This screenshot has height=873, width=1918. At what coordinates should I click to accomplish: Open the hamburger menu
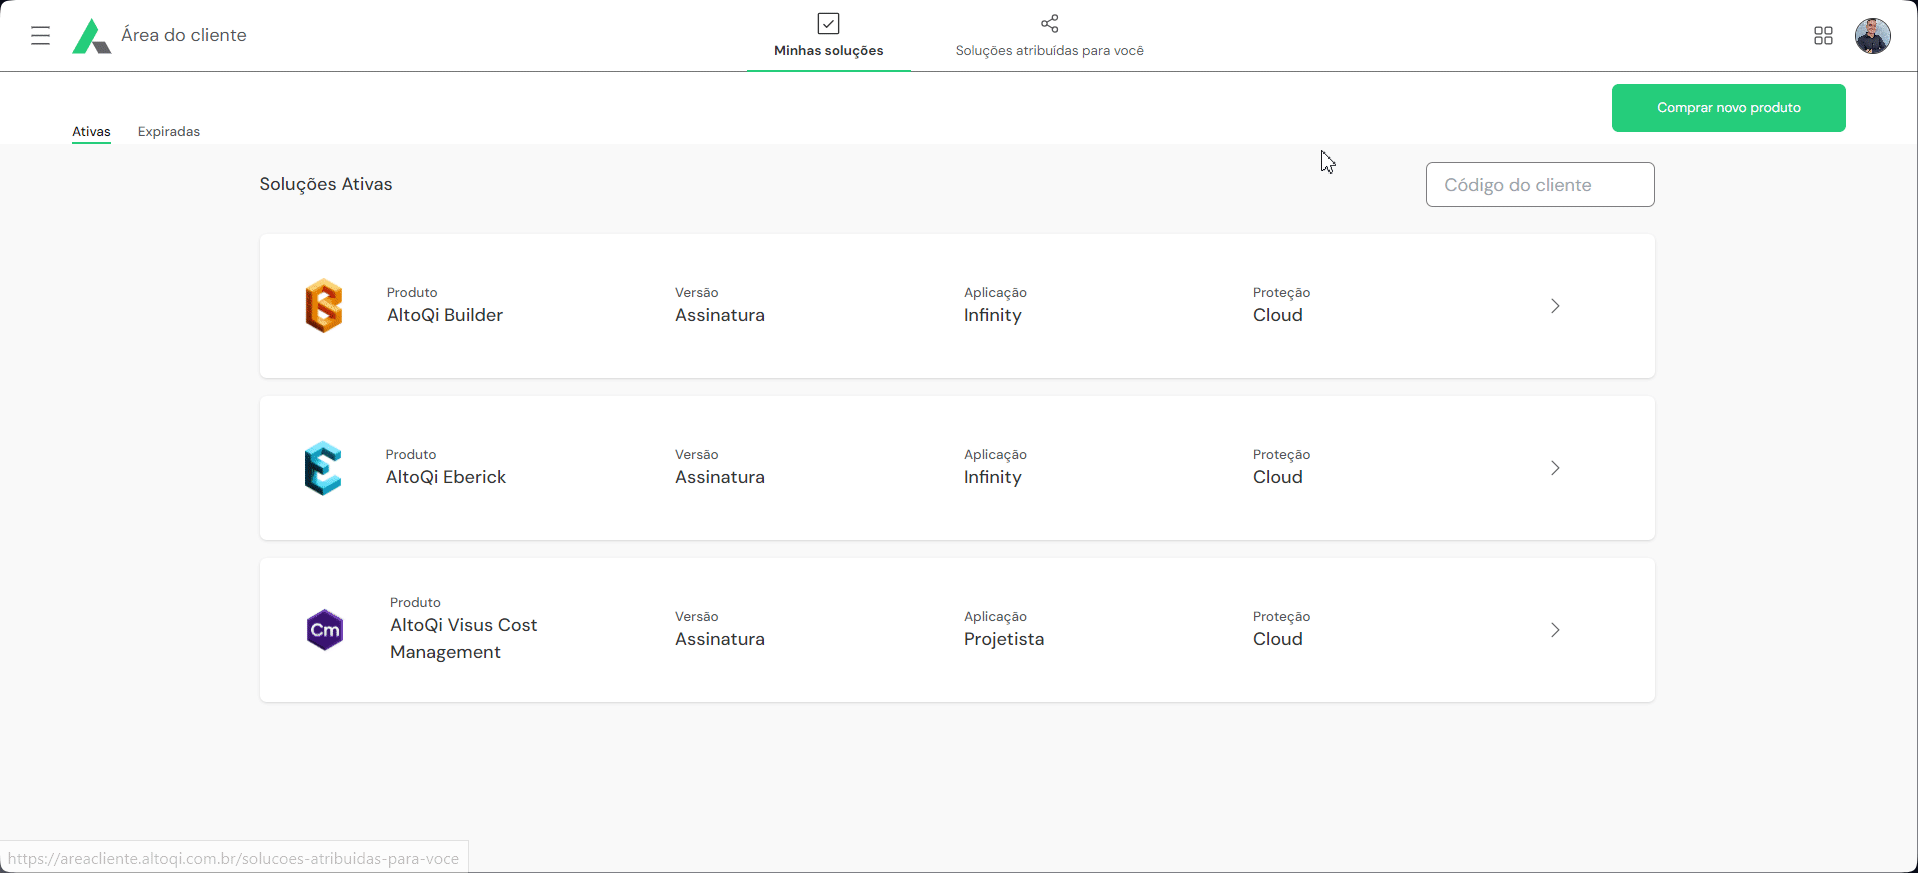40,36
